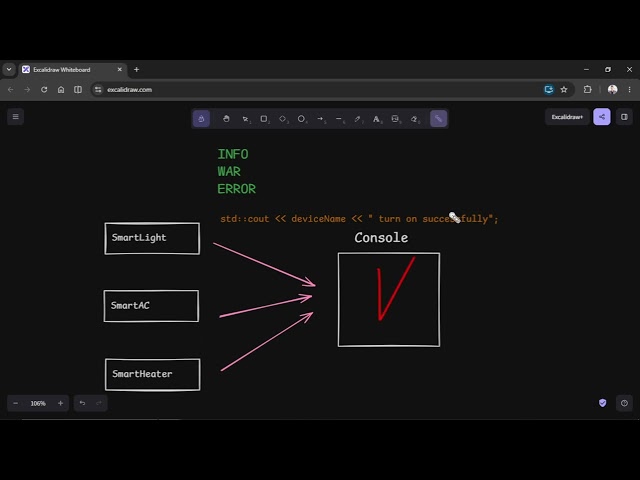The width and height of the screenshot is (640, 480).
Task: Close the Excalidraw Whiteboard tab
Action: click(x=120, y=70)
